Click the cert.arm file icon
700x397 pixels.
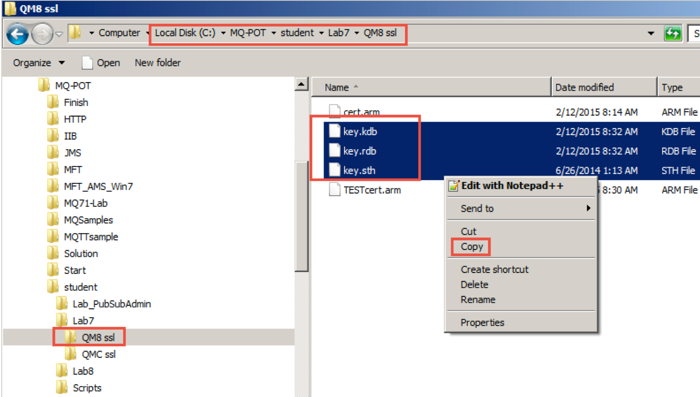[x=334, y=111]
